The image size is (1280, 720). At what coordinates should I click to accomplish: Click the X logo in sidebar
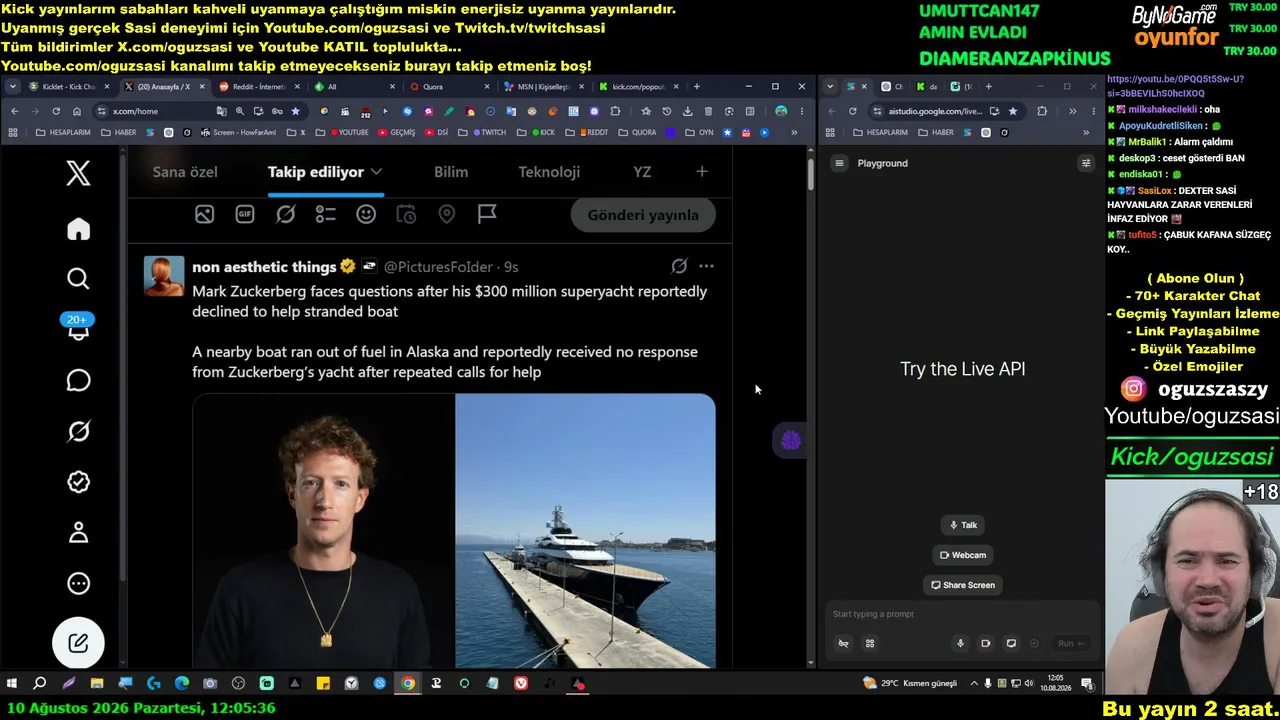coord(78,173)
